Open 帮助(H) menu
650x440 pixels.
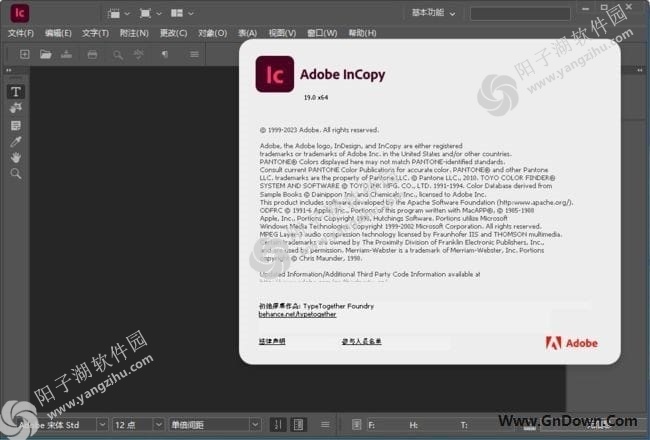pos(362,33)
